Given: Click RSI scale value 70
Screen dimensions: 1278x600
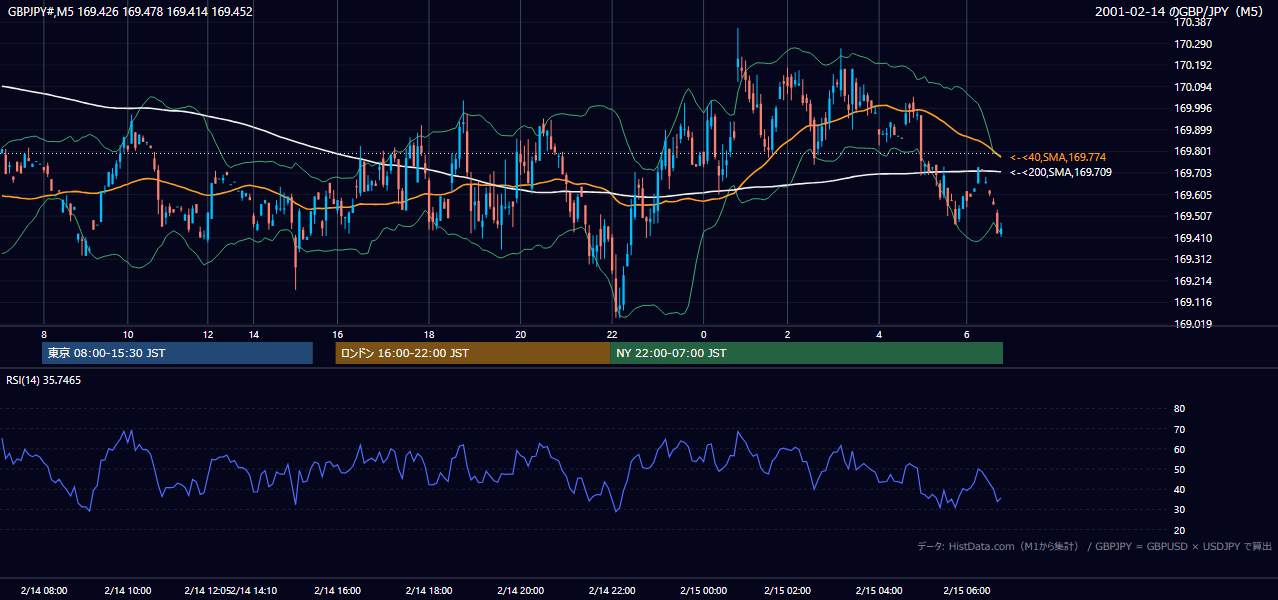Looking at the screenshot, I should [x=1179, y=429].
